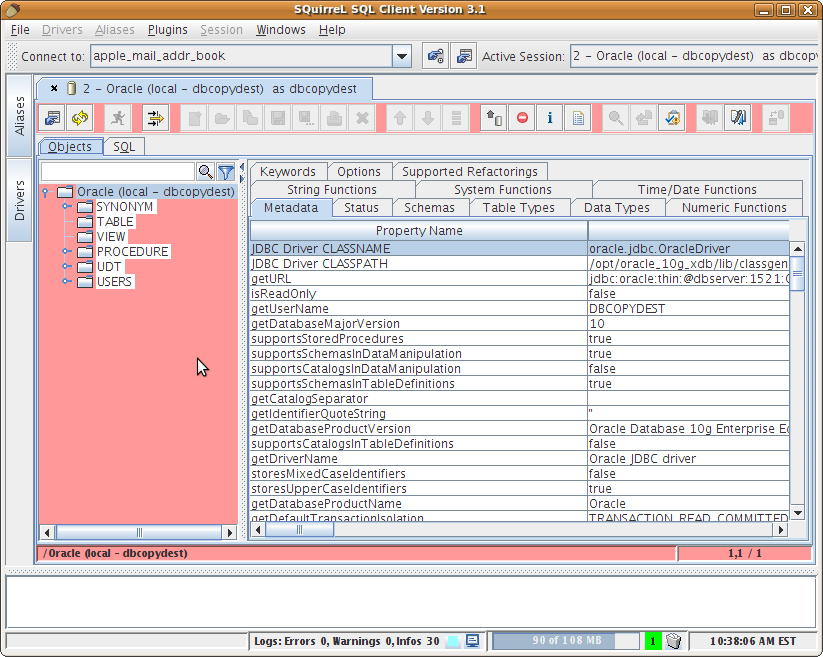Viewport: 823px width, 657px height.
Task: Expand the TABLE node in object tree
Action: pyautogui.click(x=67, y=222)
